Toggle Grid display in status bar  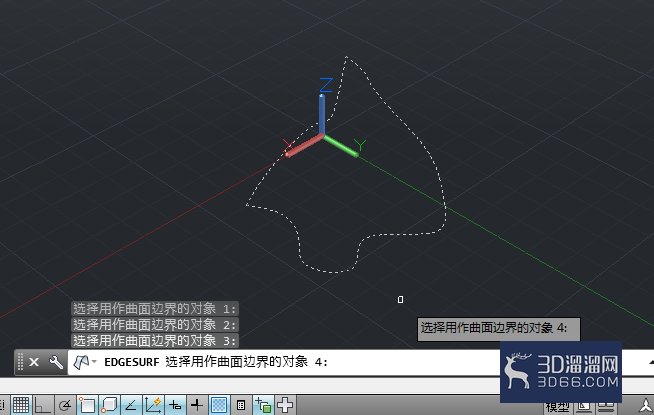tap(20, 405)
